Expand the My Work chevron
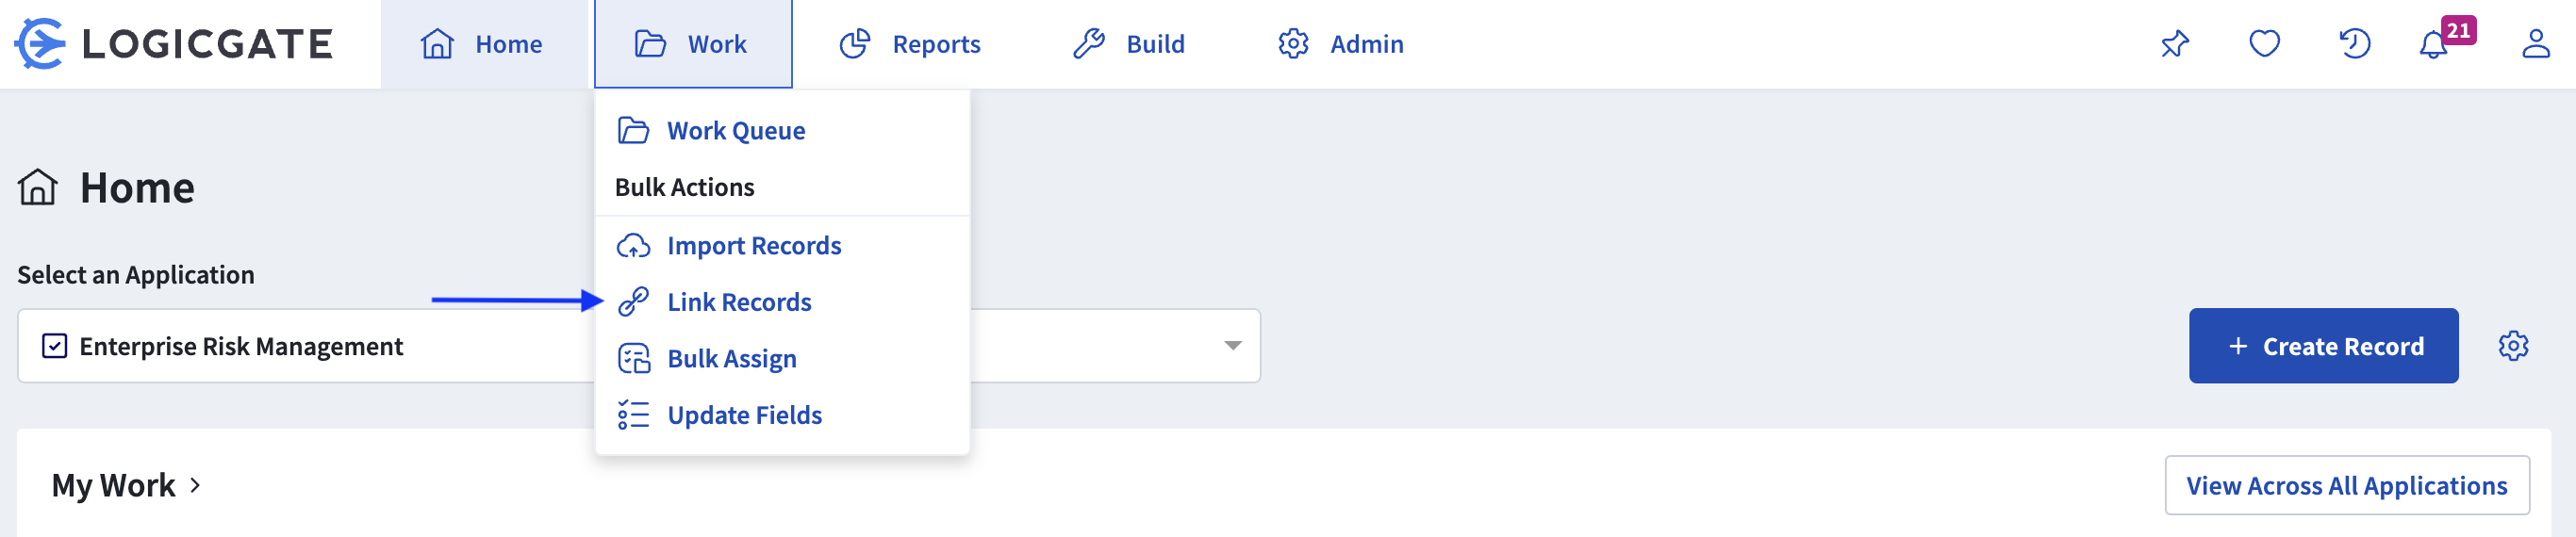 point(195,485)
